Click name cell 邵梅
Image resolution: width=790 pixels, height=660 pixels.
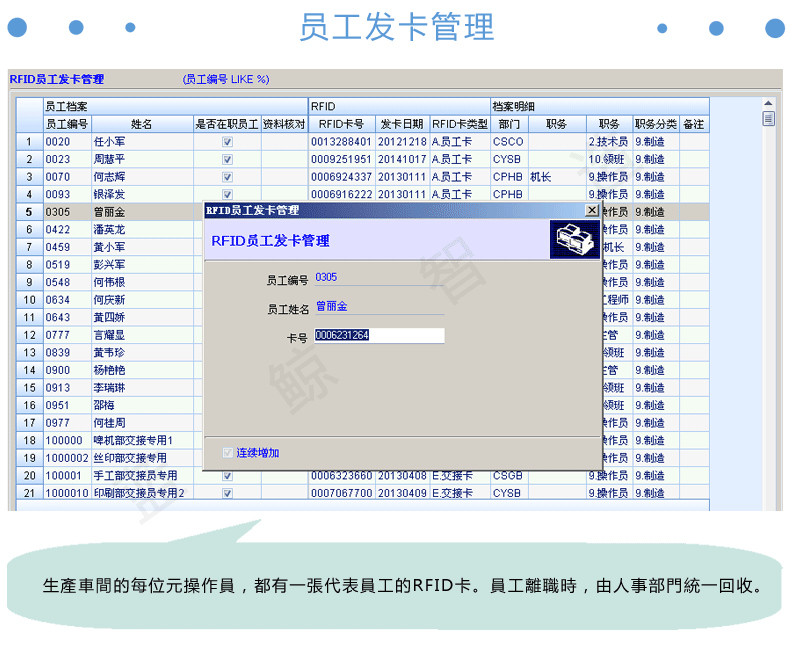click(x=142, y=406)
